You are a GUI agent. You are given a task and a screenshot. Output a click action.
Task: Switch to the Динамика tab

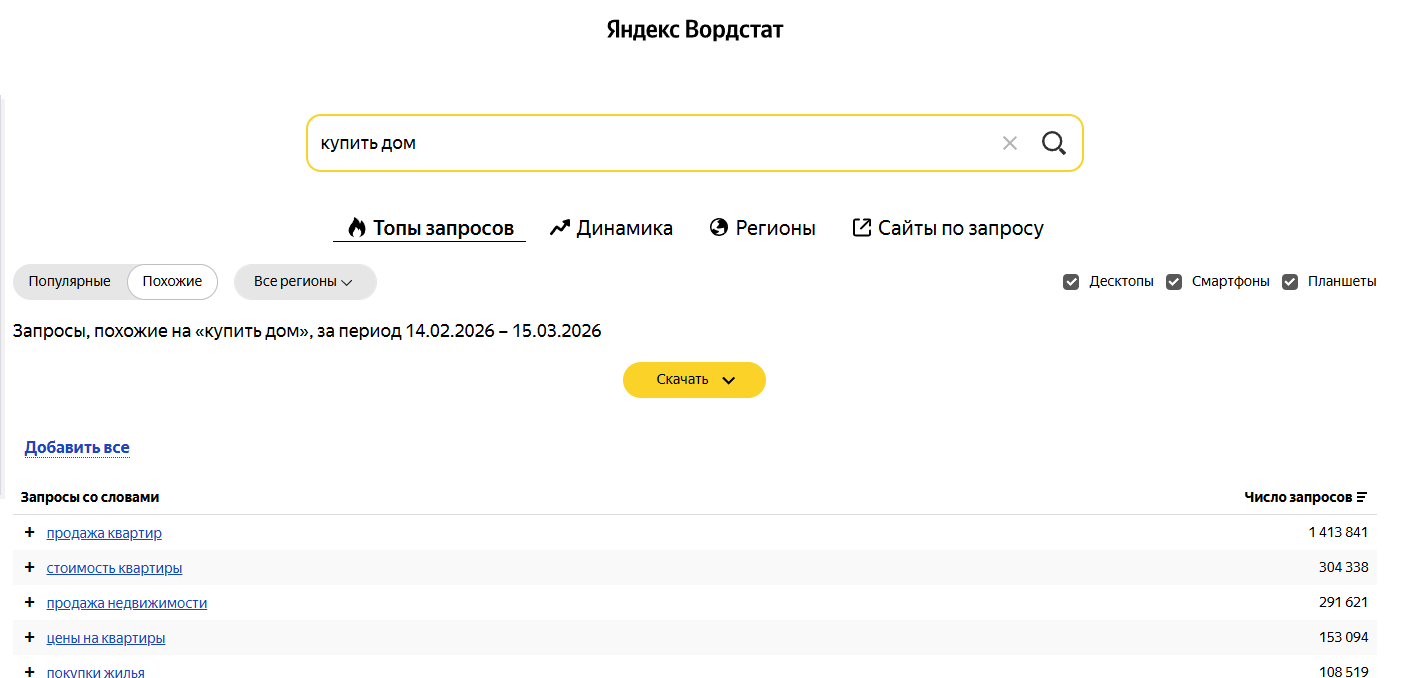pyautogui.click(x=611, y=228)
